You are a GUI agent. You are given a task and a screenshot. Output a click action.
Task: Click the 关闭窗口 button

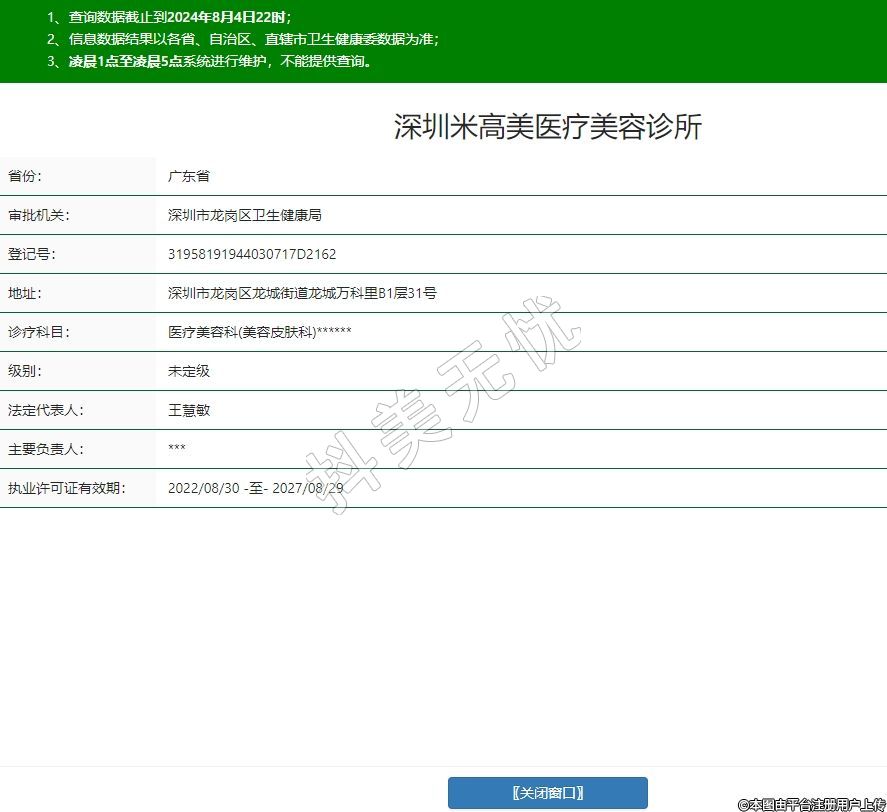547,793
